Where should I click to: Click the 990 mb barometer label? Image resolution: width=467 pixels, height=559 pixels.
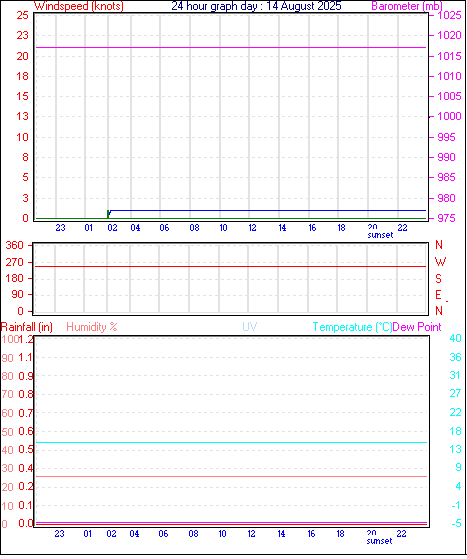[x=446, y=157]
